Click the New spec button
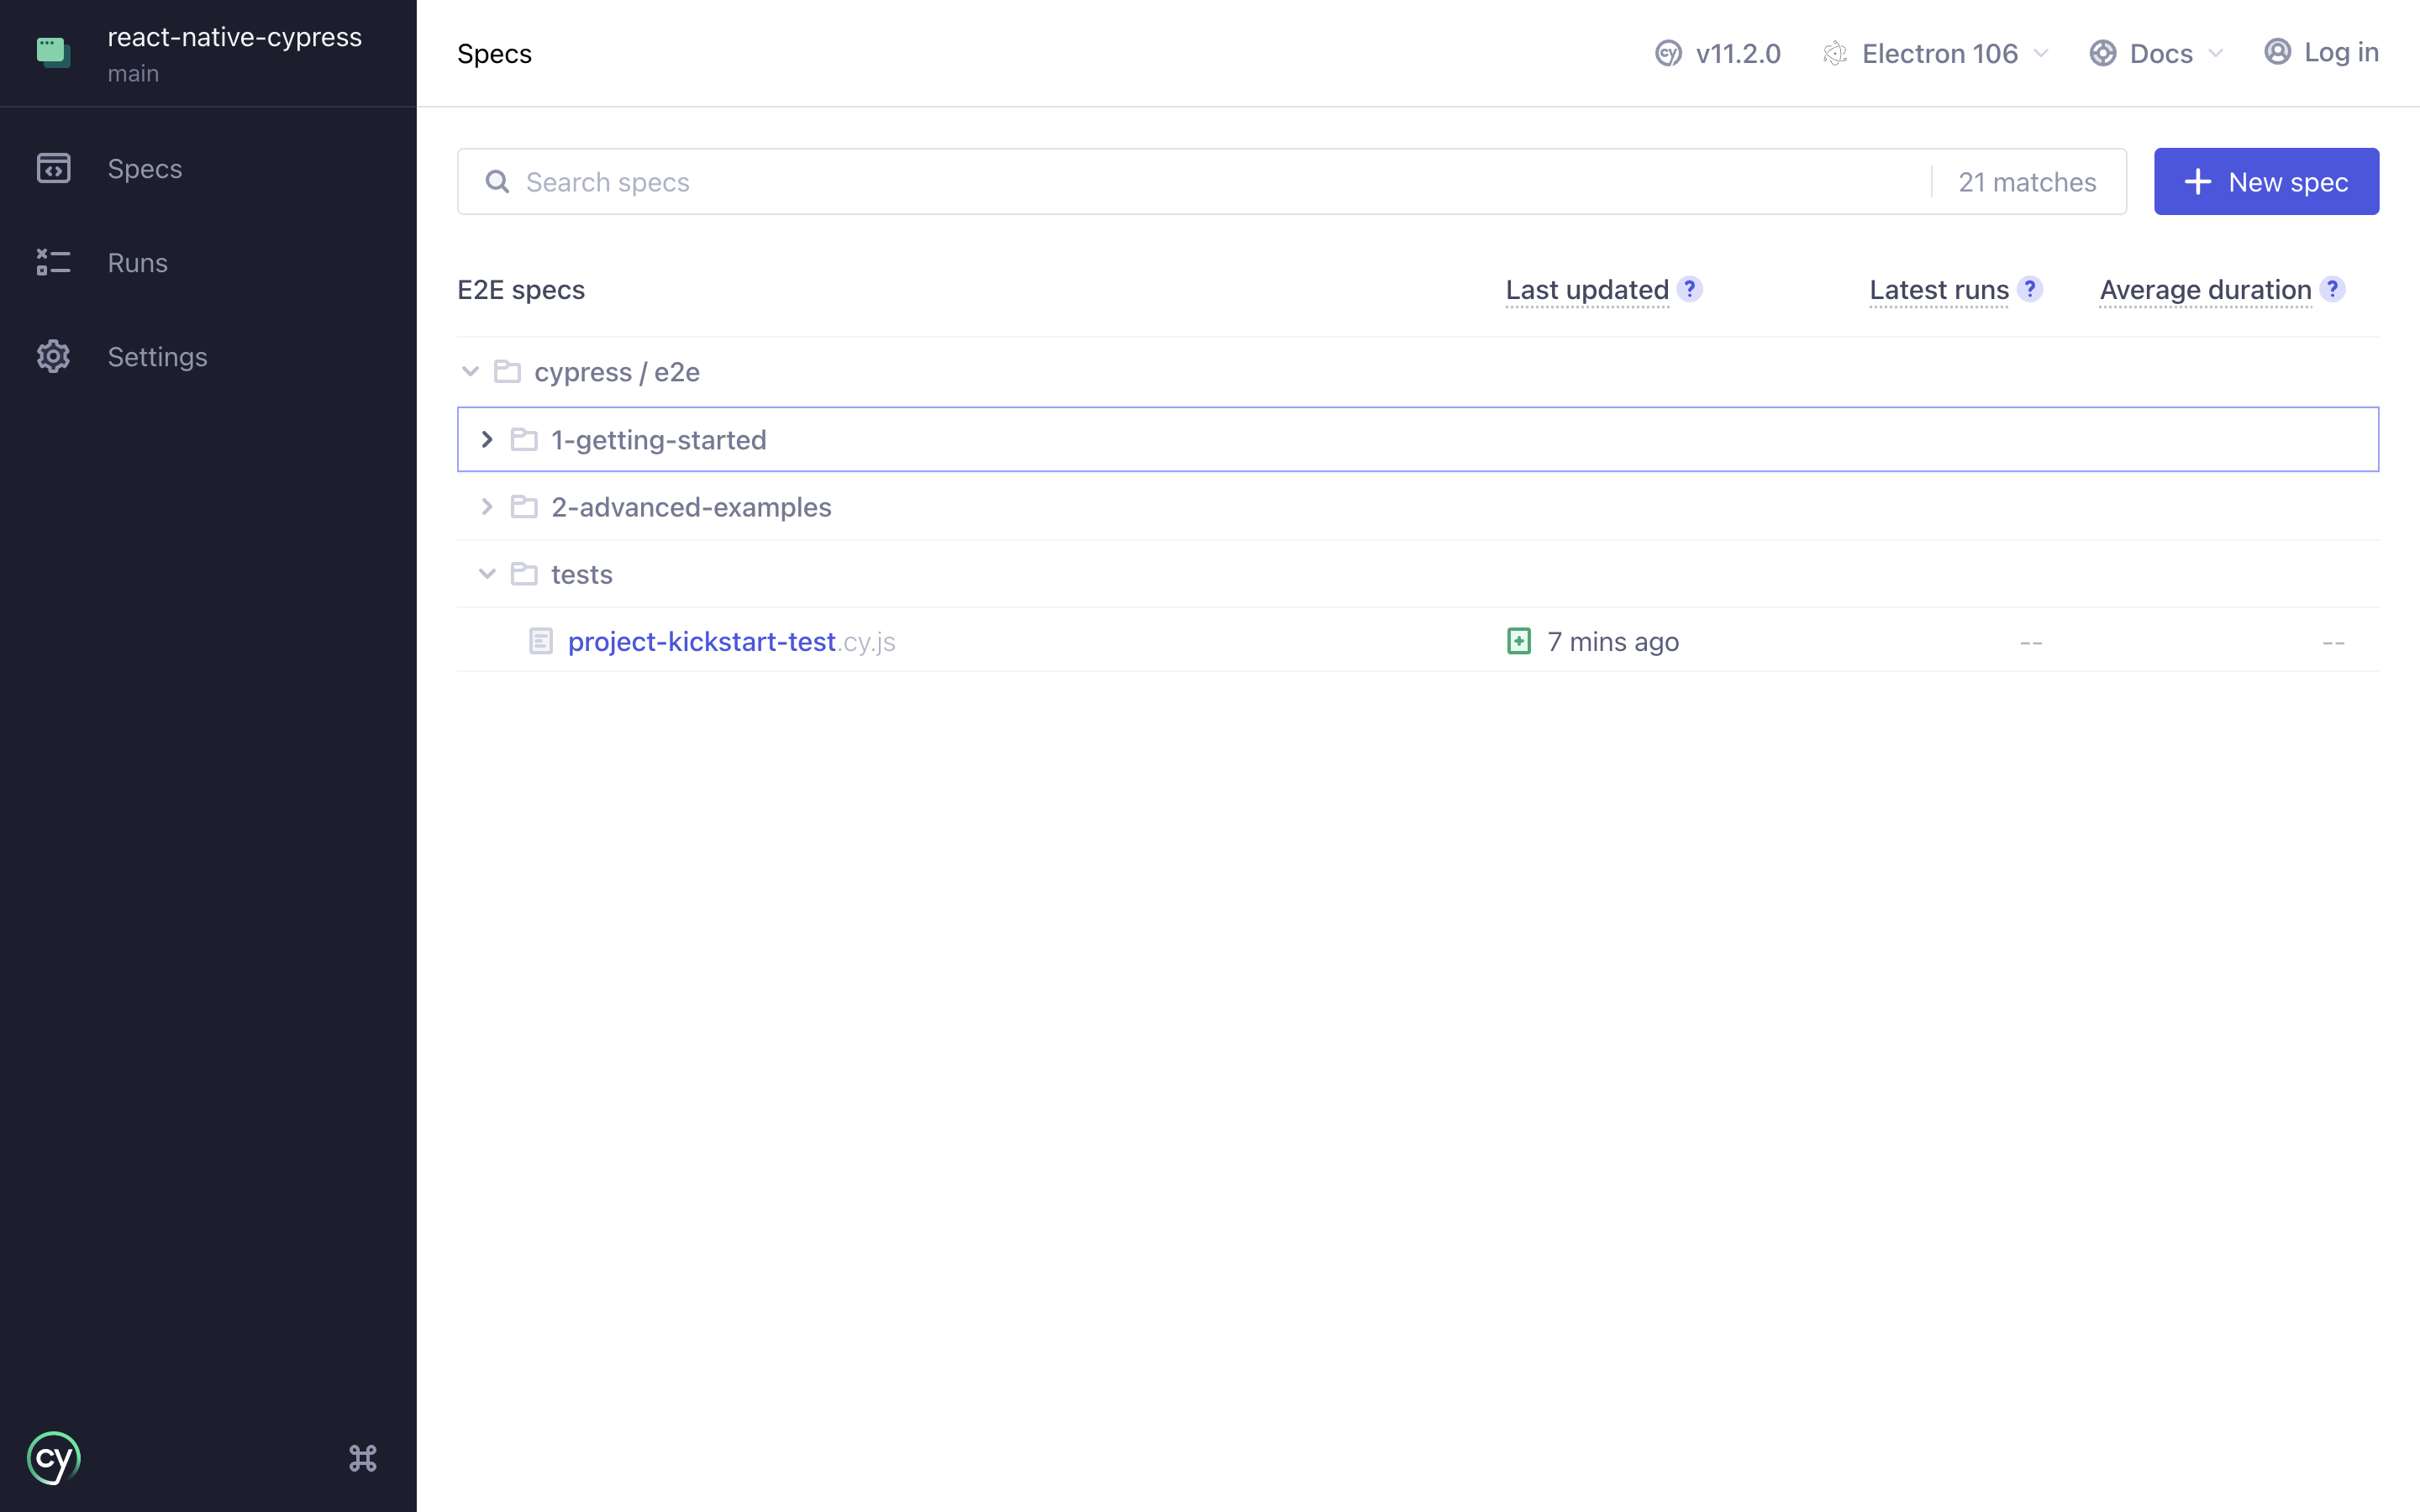The width and height of the screenshot is (2420, 1512). 2267,181
